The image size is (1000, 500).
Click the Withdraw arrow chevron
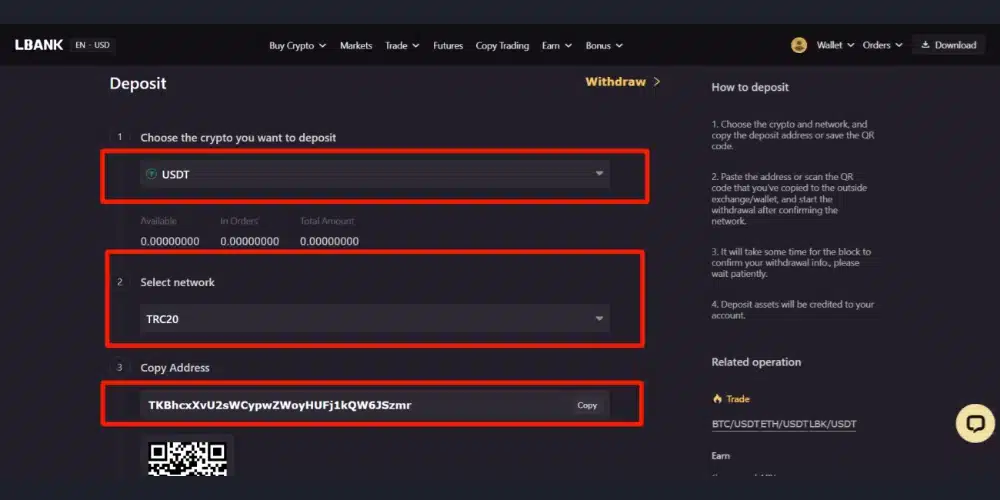click(x=657, y=82)
